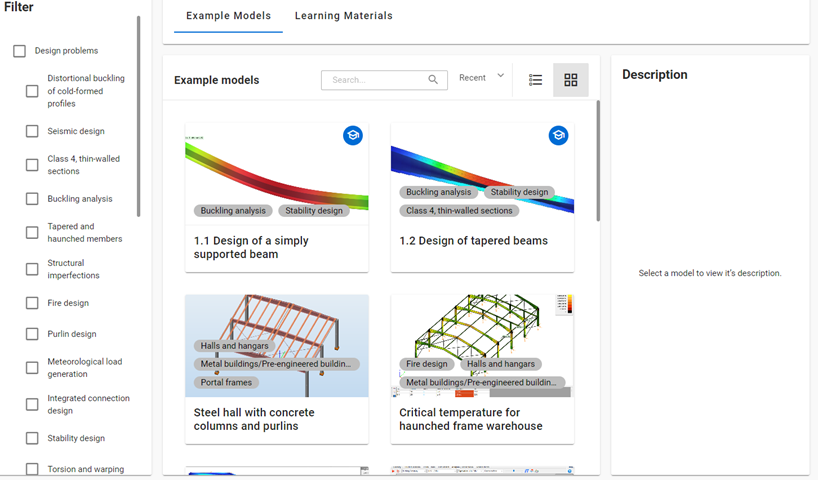This screenshot has height=480, width=818.
Task: Click graduation cap badge on tapered beams card
Action: point(558,136)
